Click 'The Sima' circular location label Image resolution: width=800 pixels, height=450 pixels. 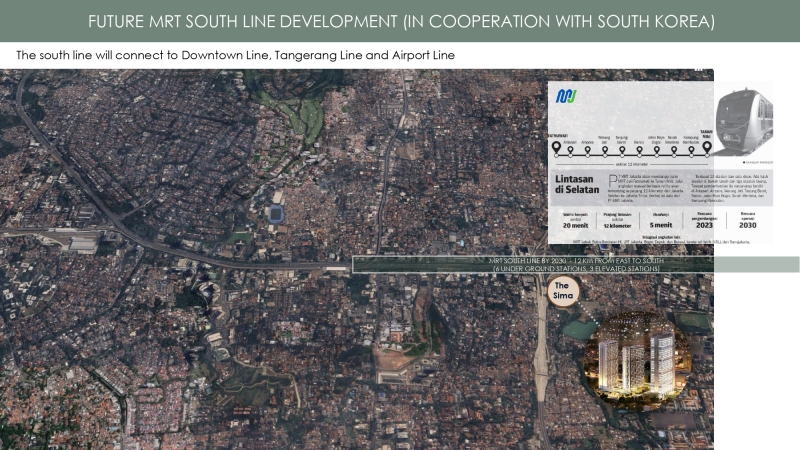(x=563, y=291)
